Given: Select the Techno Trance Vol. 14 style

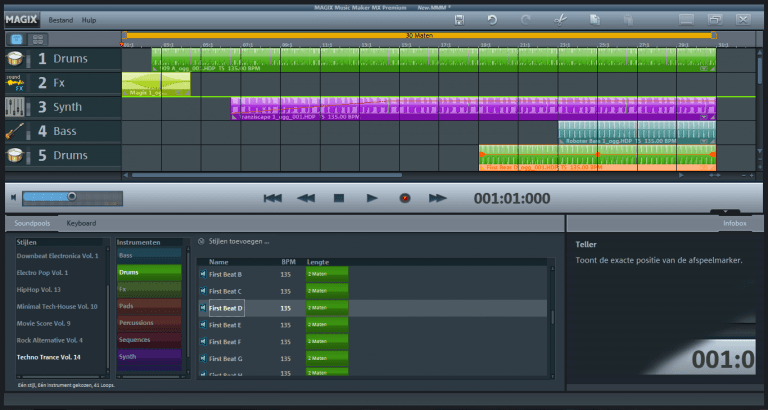Looking at the screenshot, I should [48, 358].
